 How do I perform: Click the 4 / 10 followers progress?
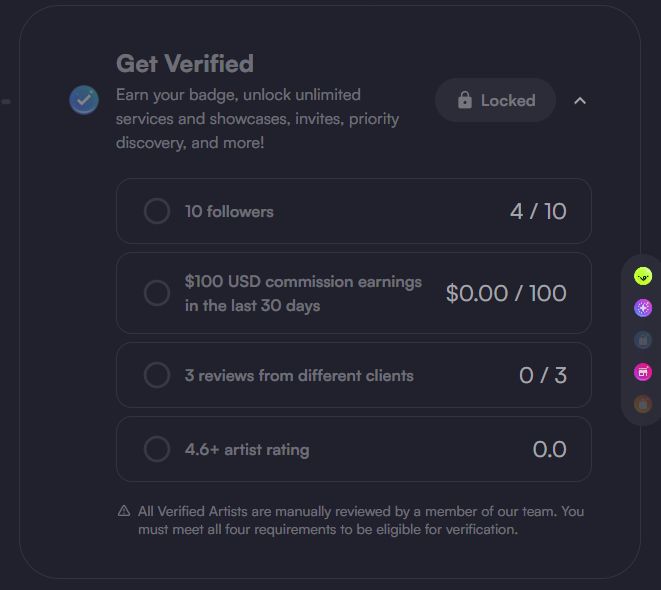pos(538,211)
